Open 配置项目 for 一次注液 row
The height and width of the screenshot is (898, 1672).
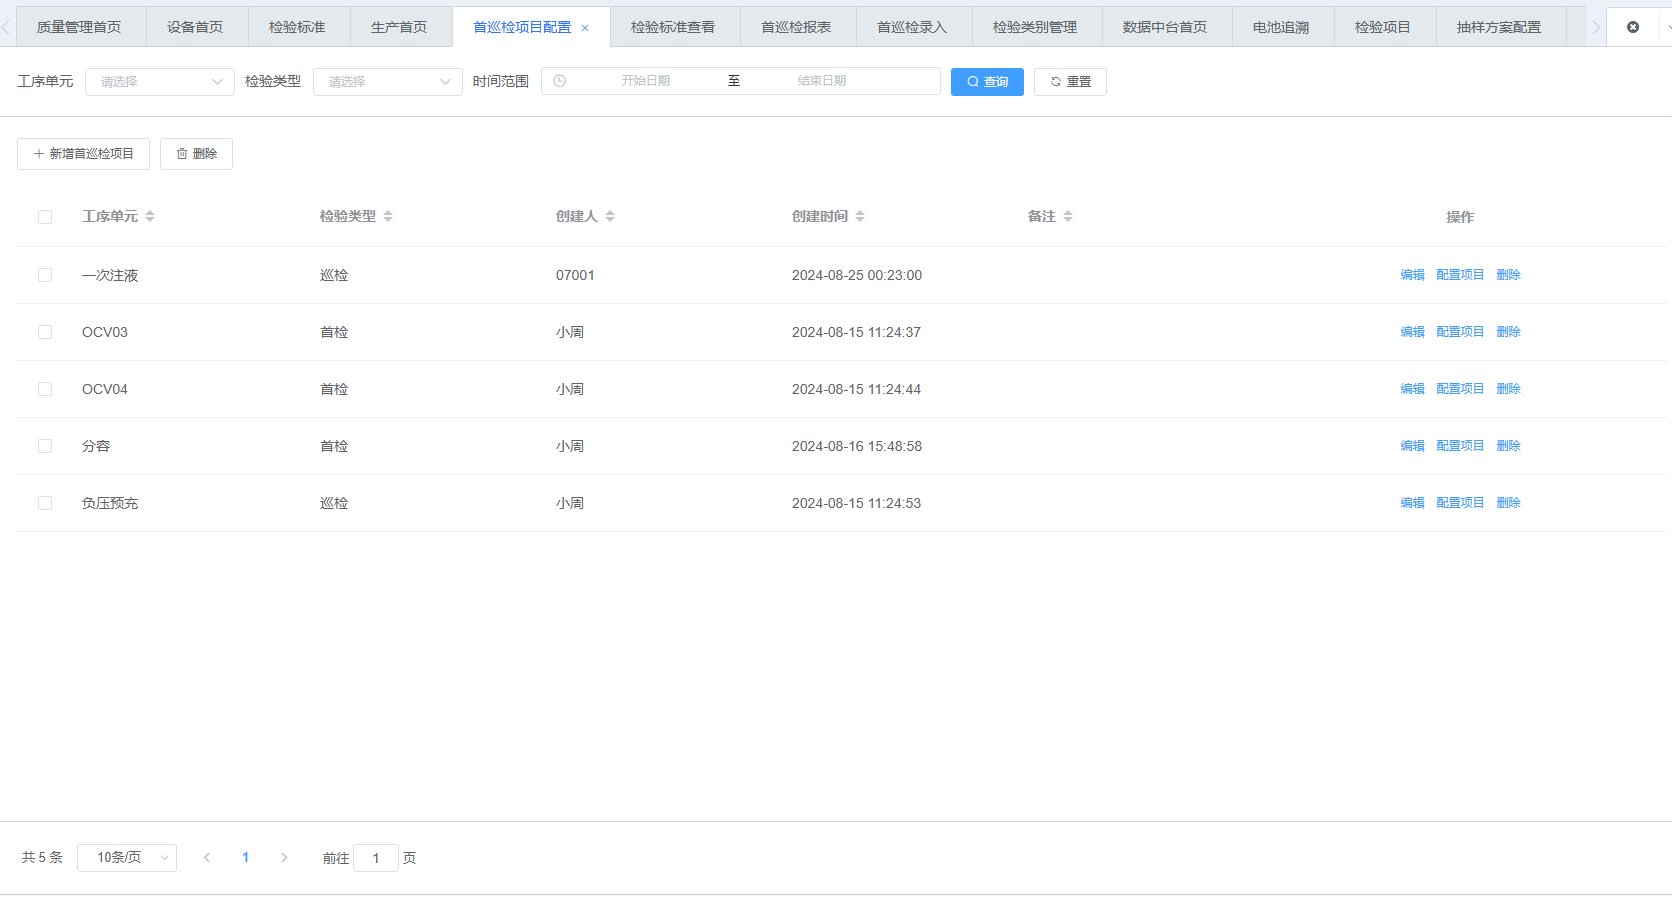click(1460, 275)
